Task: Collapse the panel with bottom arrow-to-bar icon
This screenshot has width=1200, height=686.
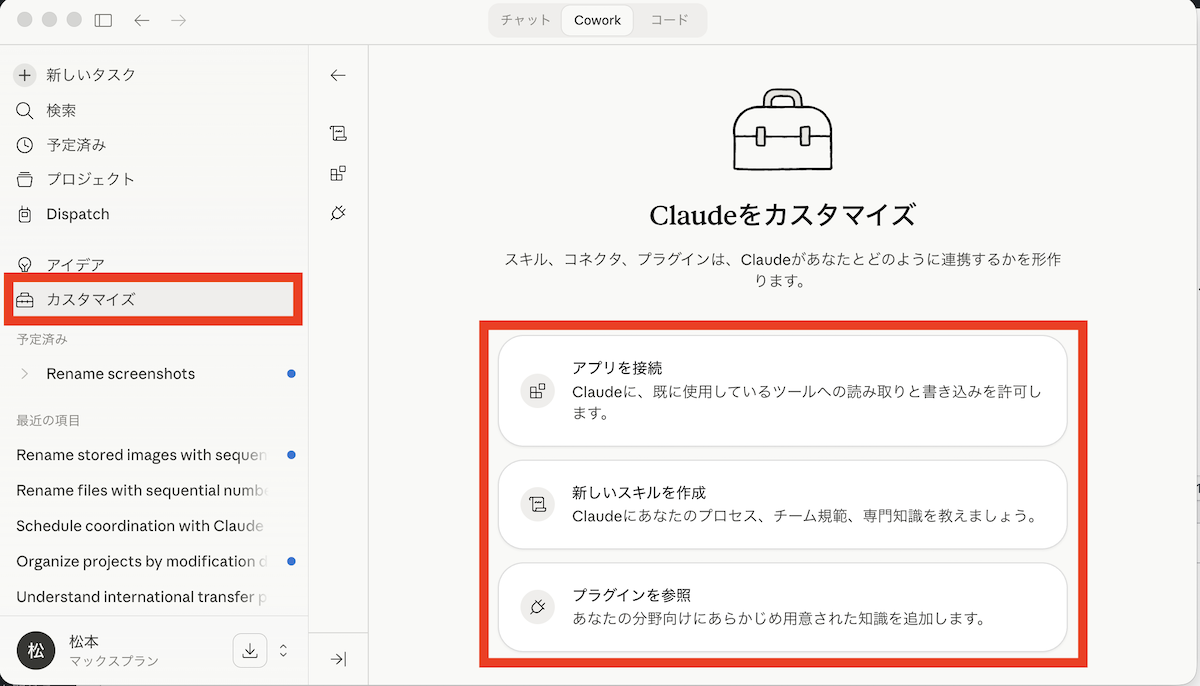Action: (338, 659)
